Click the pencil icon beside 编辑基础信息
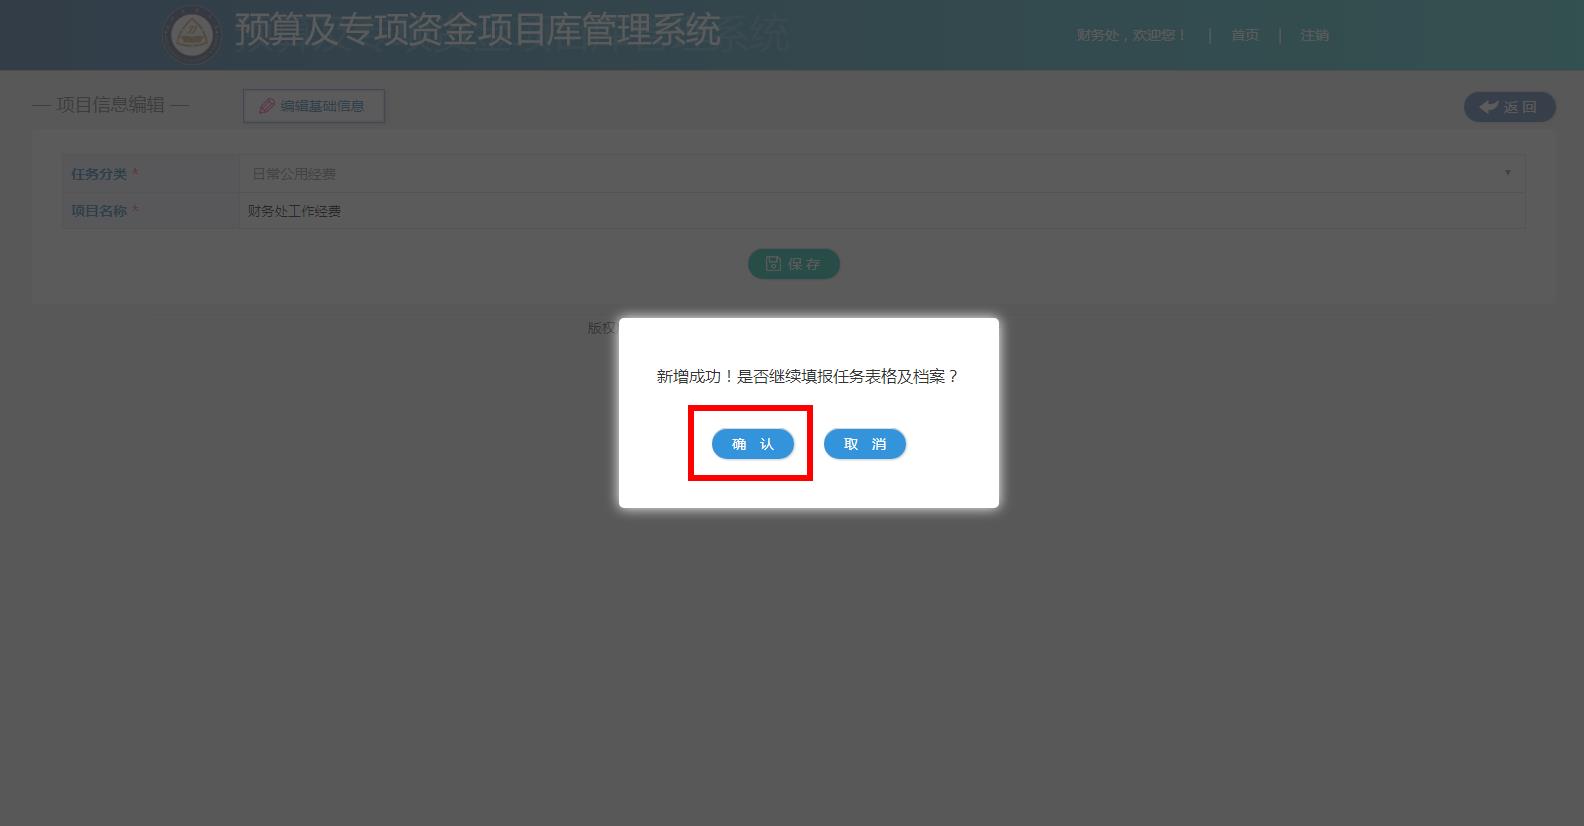Screen dimensions: 1584x826 click(267, 106)
